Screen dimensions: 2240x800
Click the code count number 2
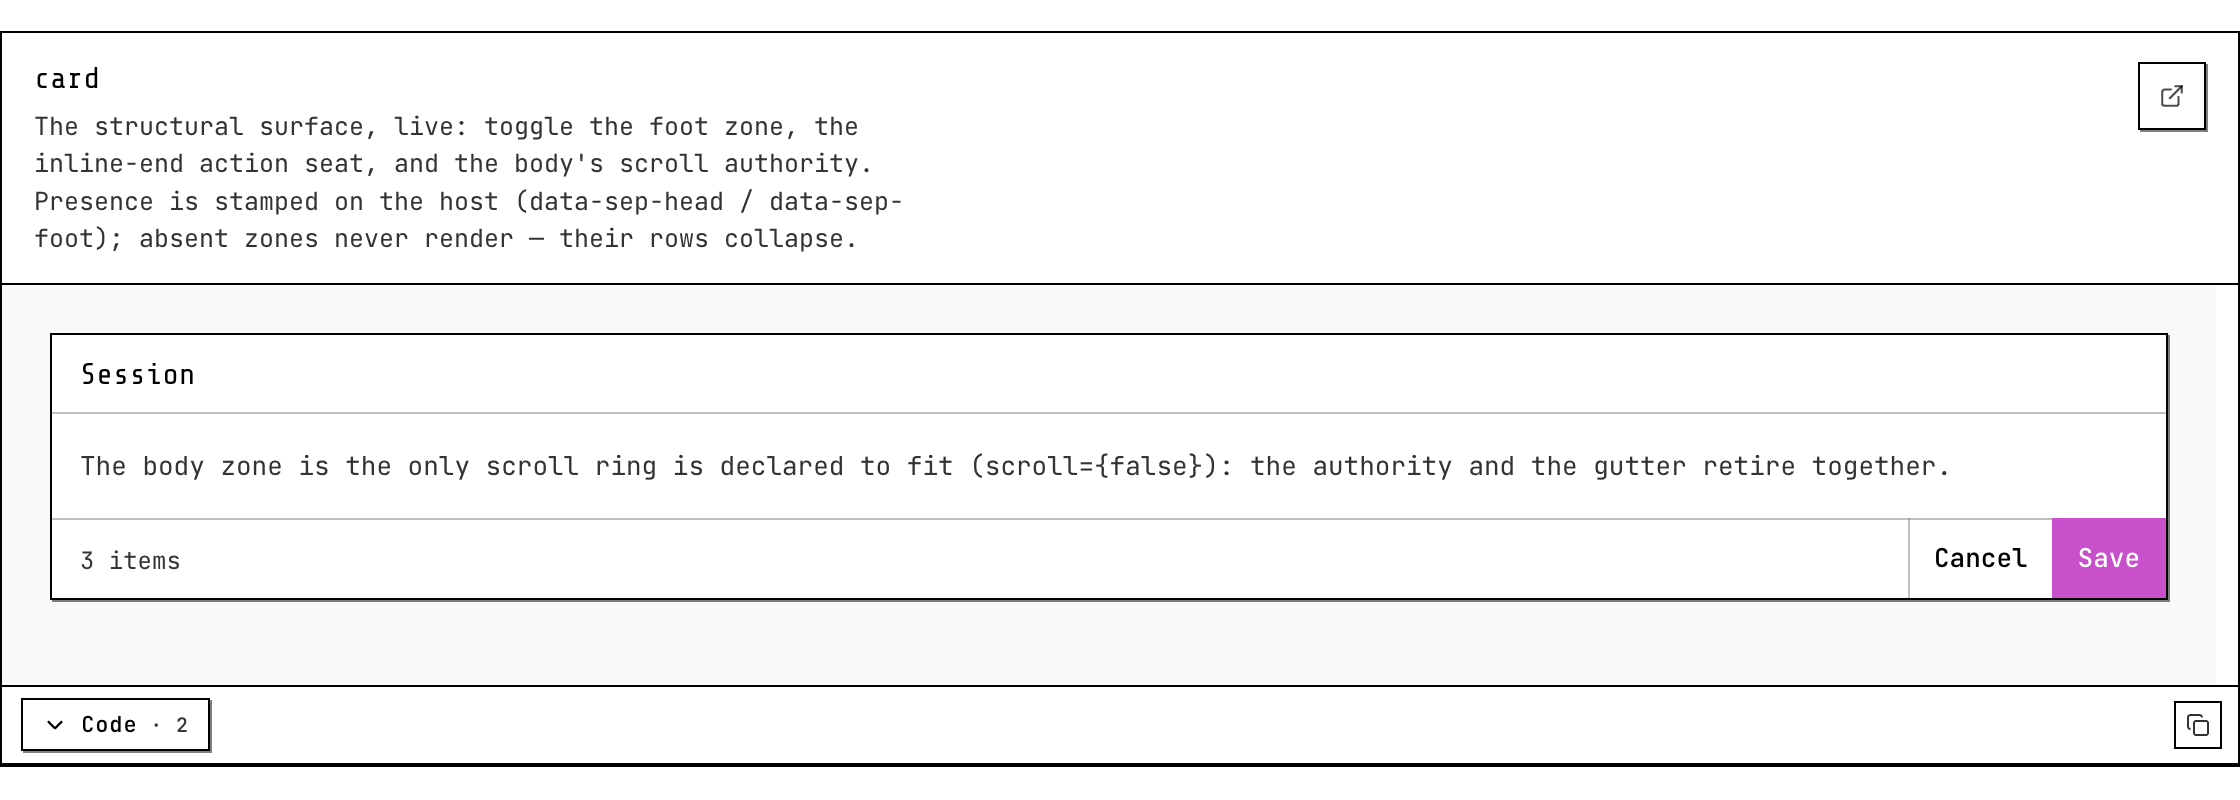click(182, 725)
